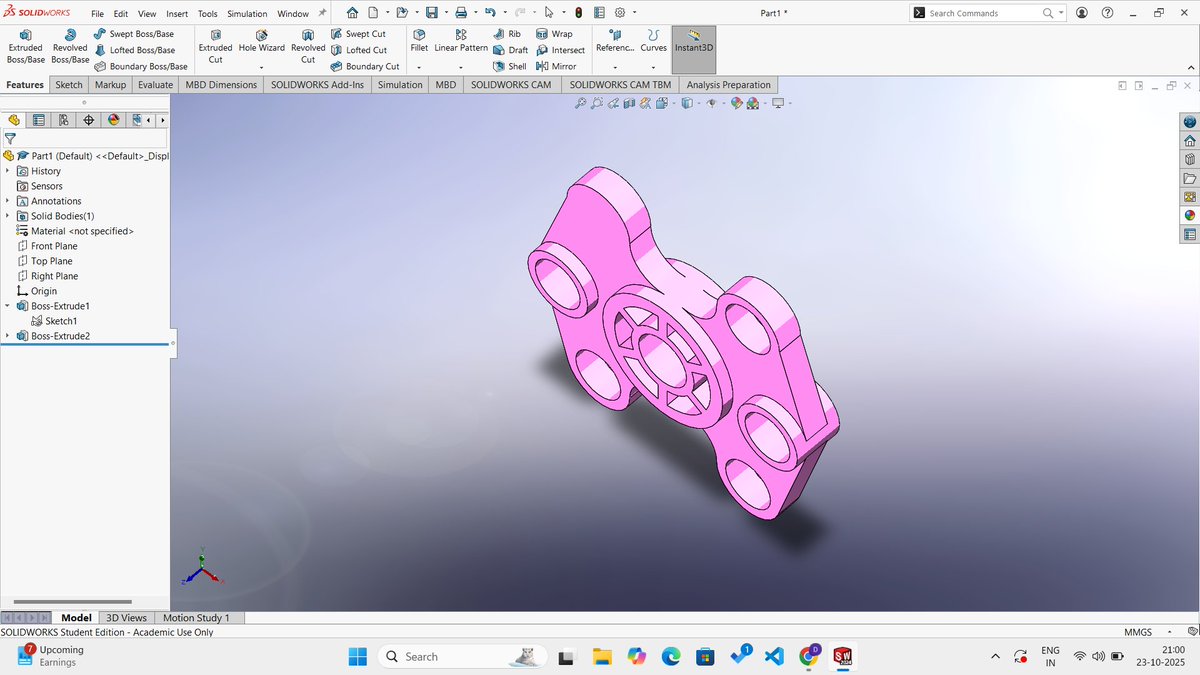
Task: Switch to the Evaluate tab
Action: click(x=156, y=85)
